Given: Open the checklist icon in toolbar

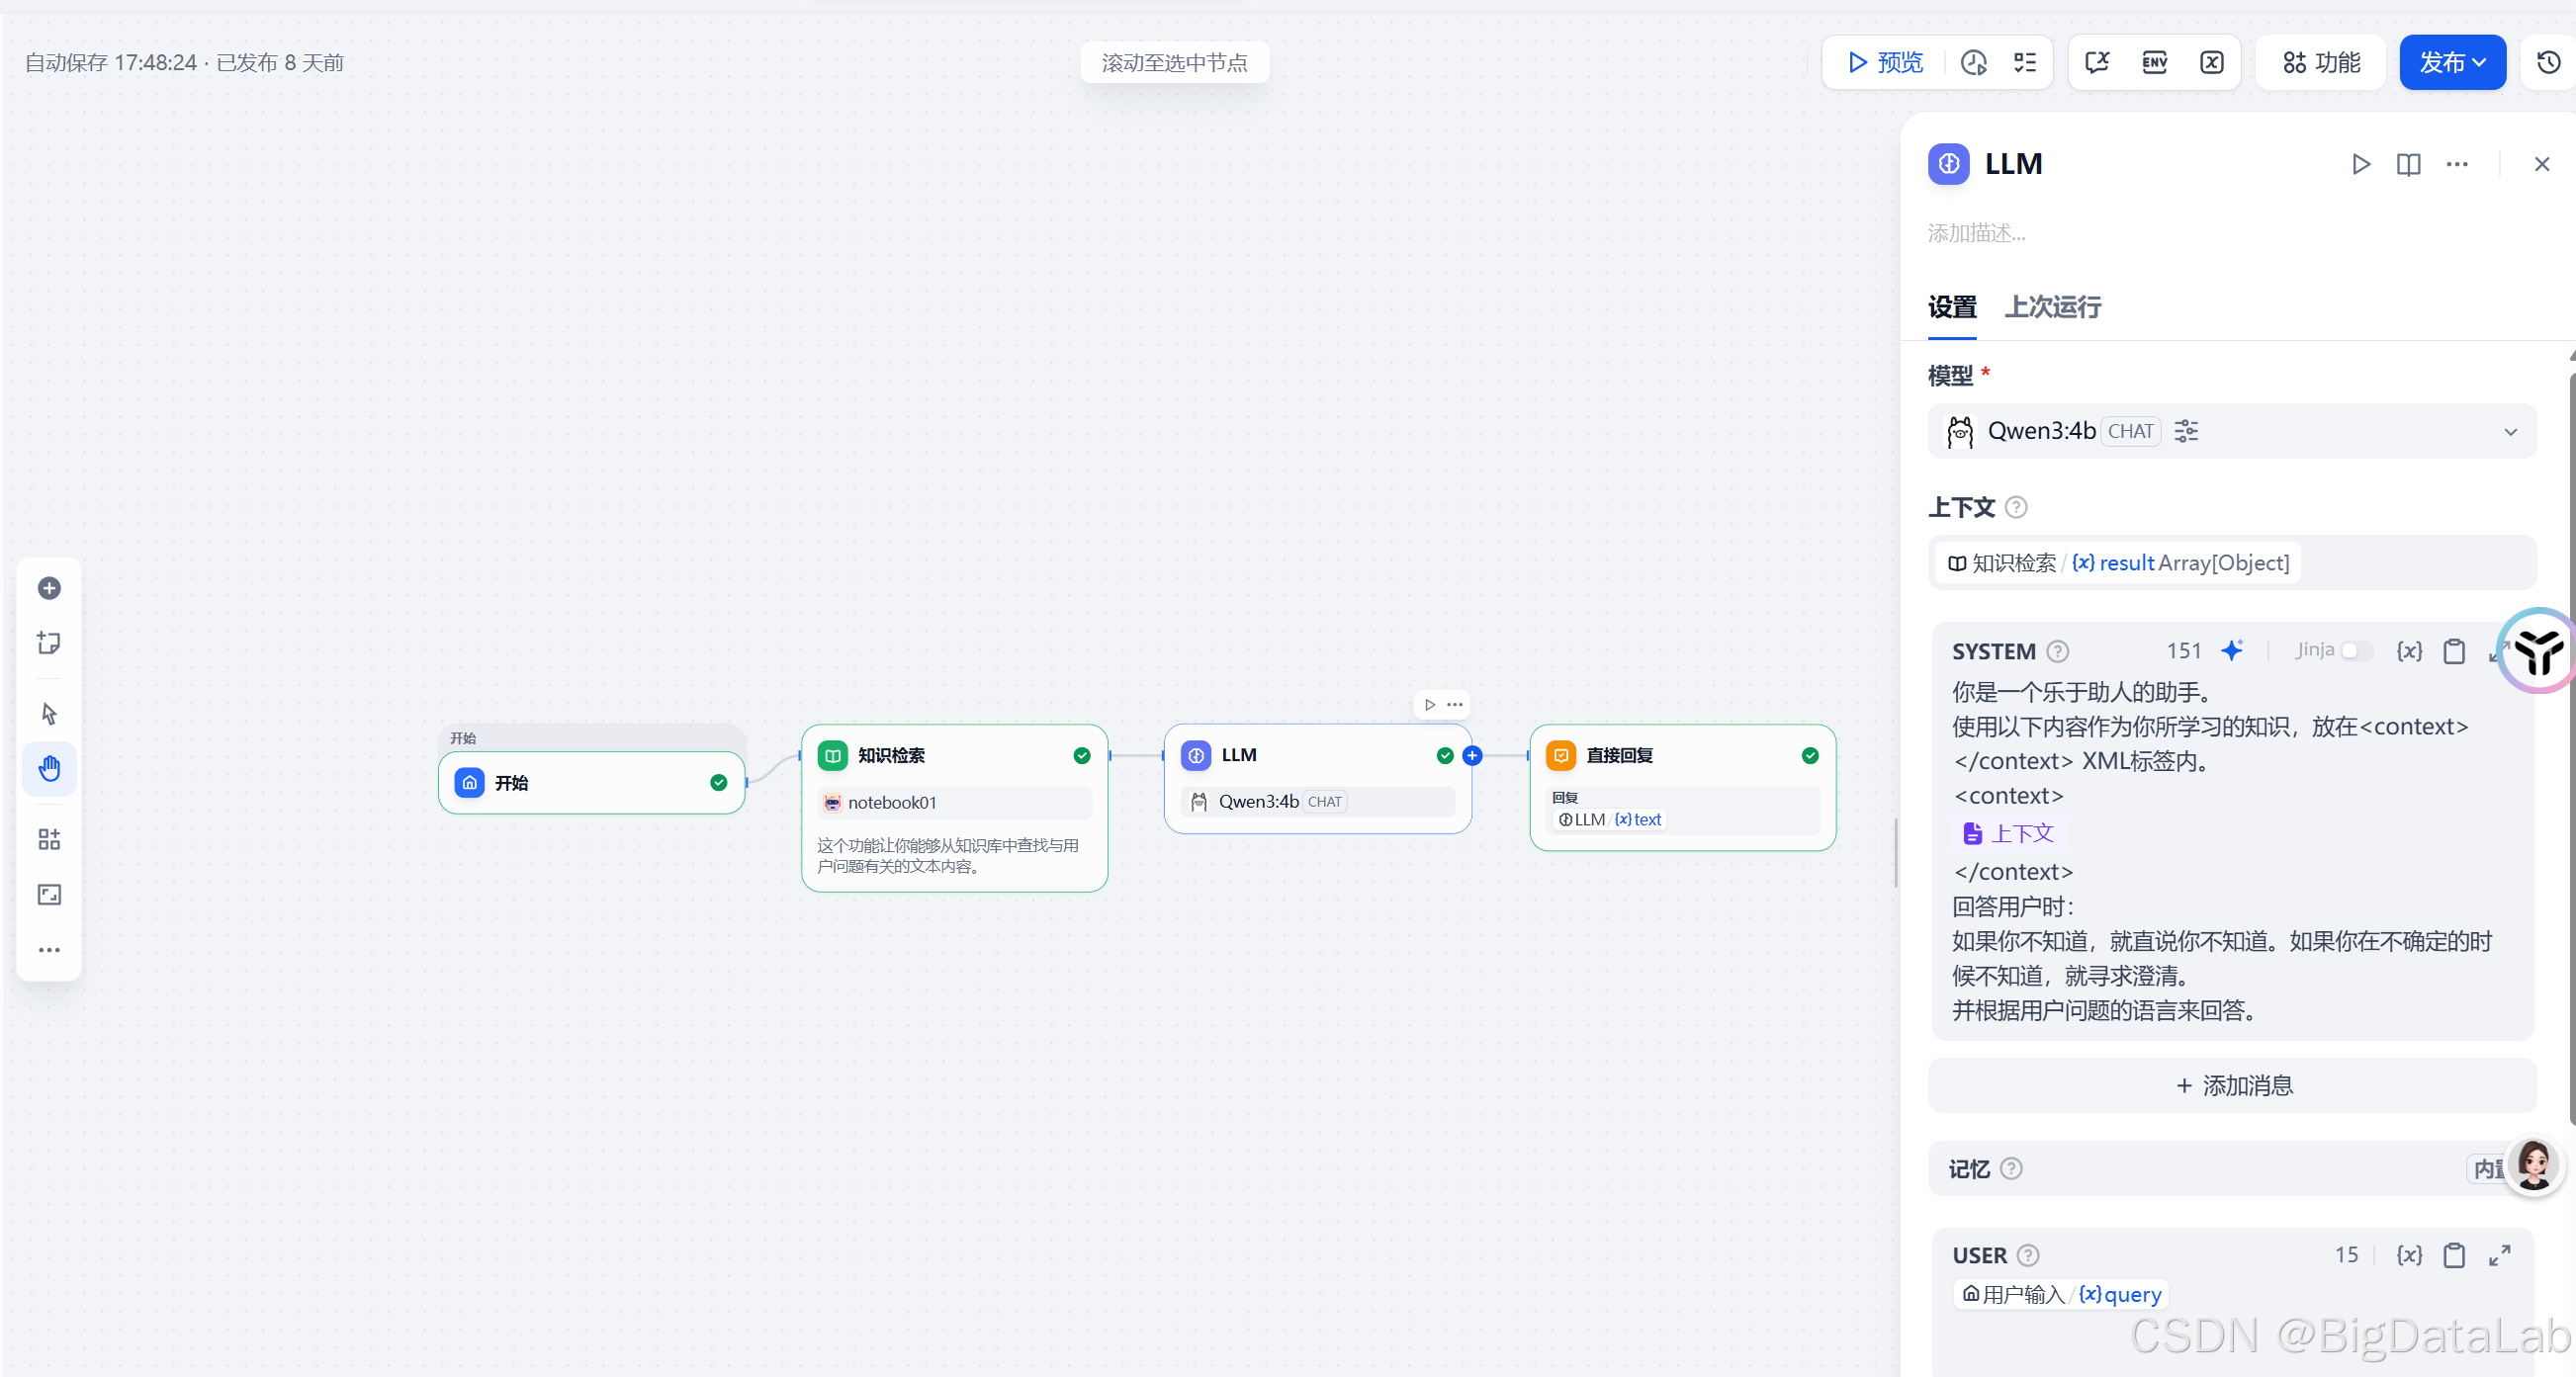Looking at the screenshot, I should coord(2025,62).
